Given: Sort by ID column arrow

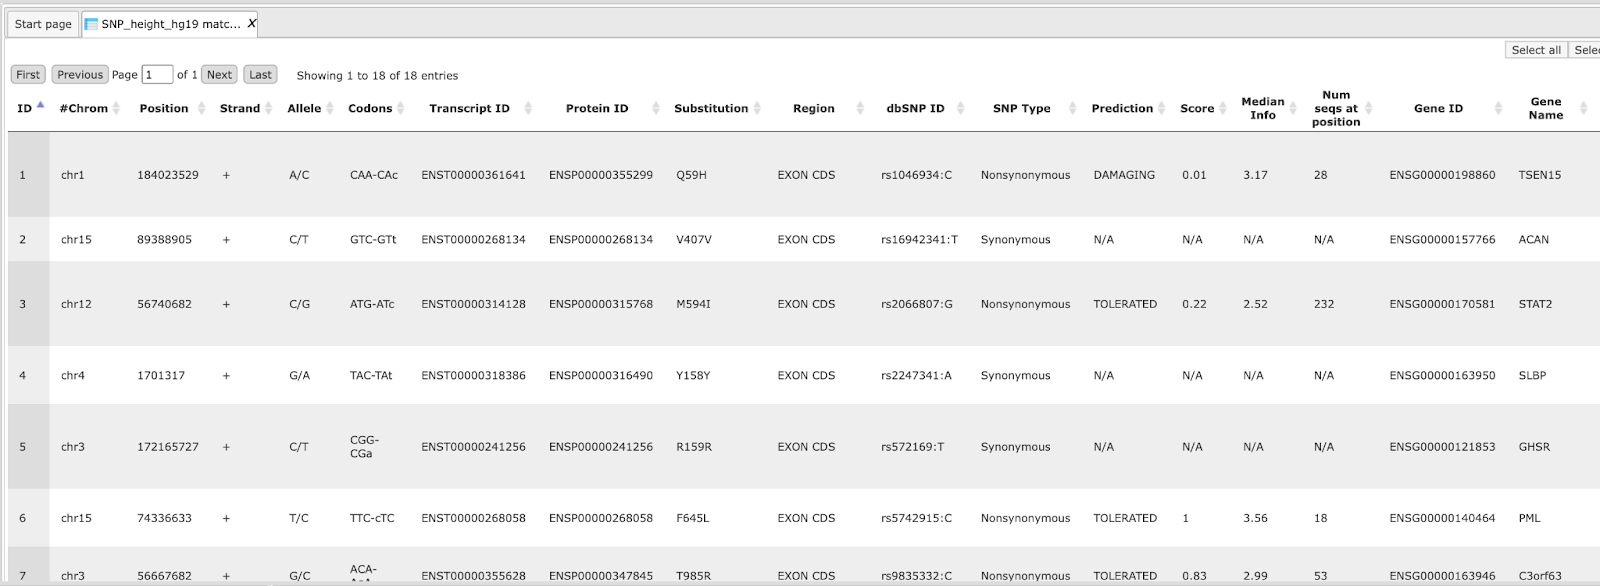Looking at the screenshot, I should (40, 105).
